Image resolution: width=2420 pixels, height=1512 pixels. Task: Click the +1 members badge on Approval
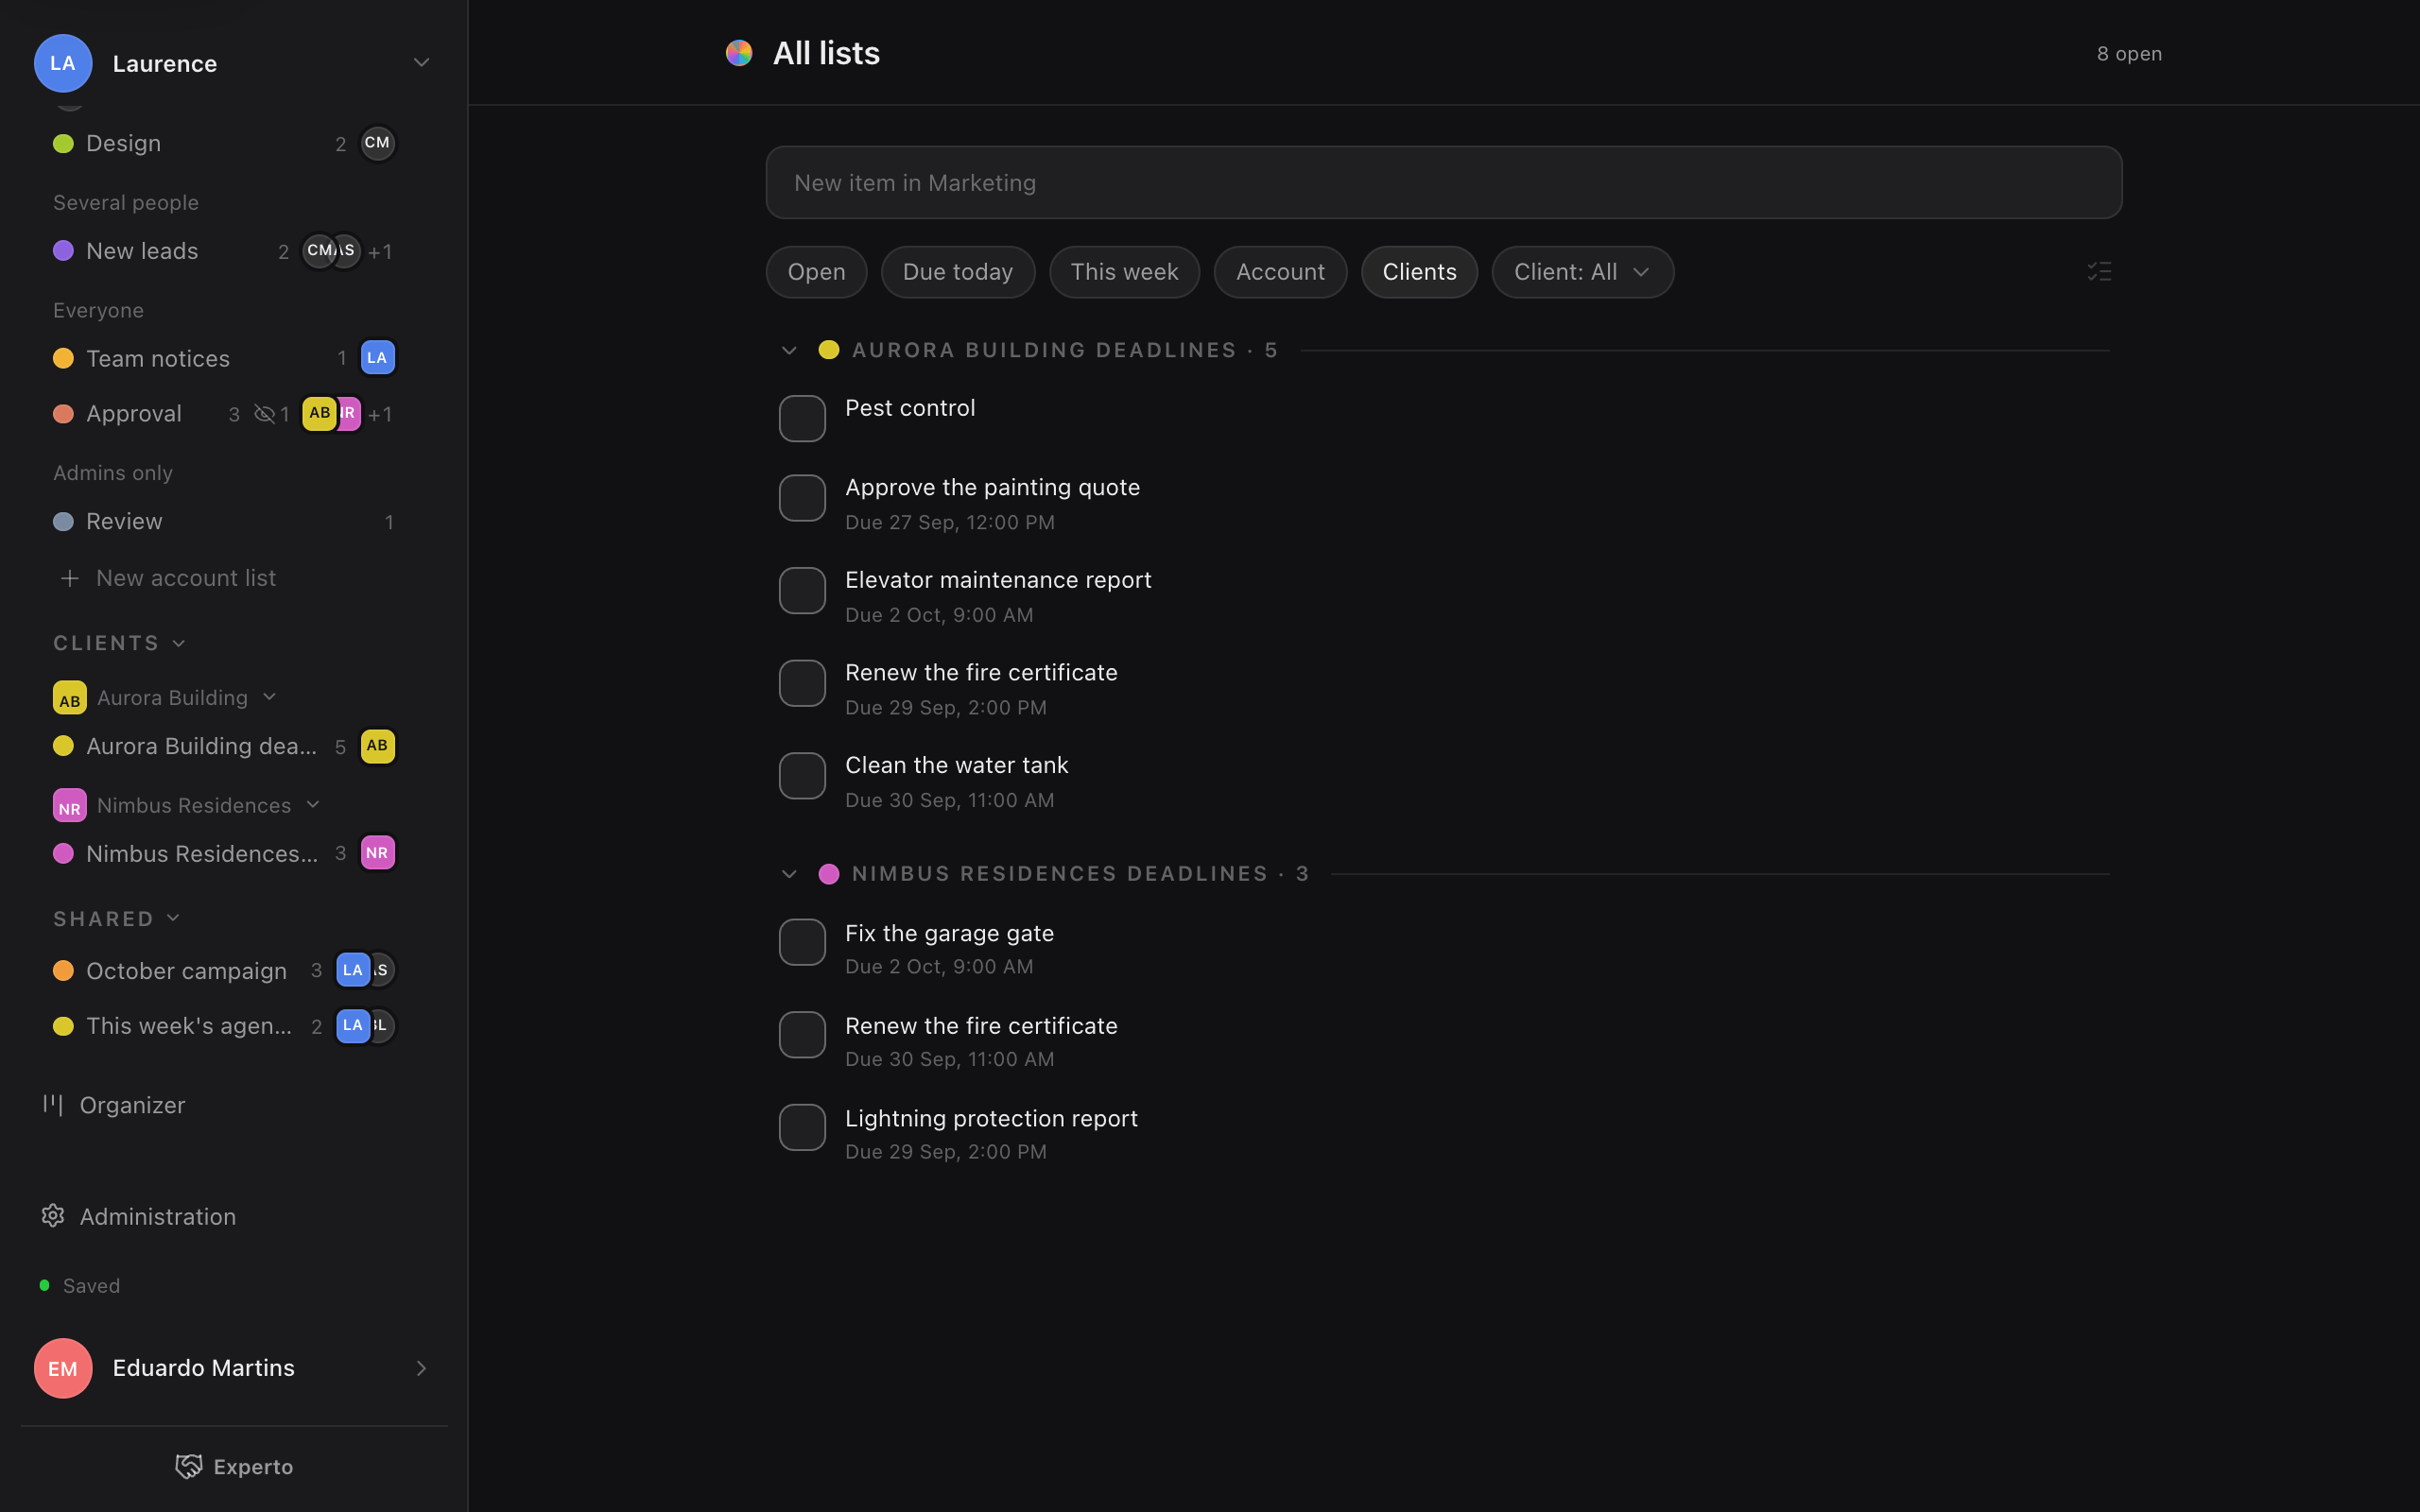(x=380, y=414)
